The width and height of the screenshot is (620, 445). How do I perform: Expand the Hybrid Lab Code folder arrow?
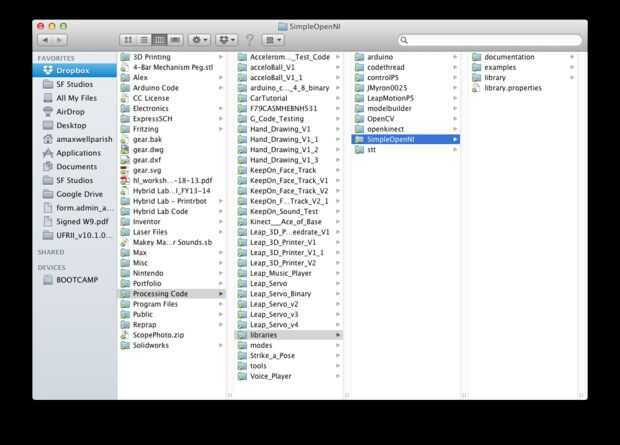(x=221, y=211)
